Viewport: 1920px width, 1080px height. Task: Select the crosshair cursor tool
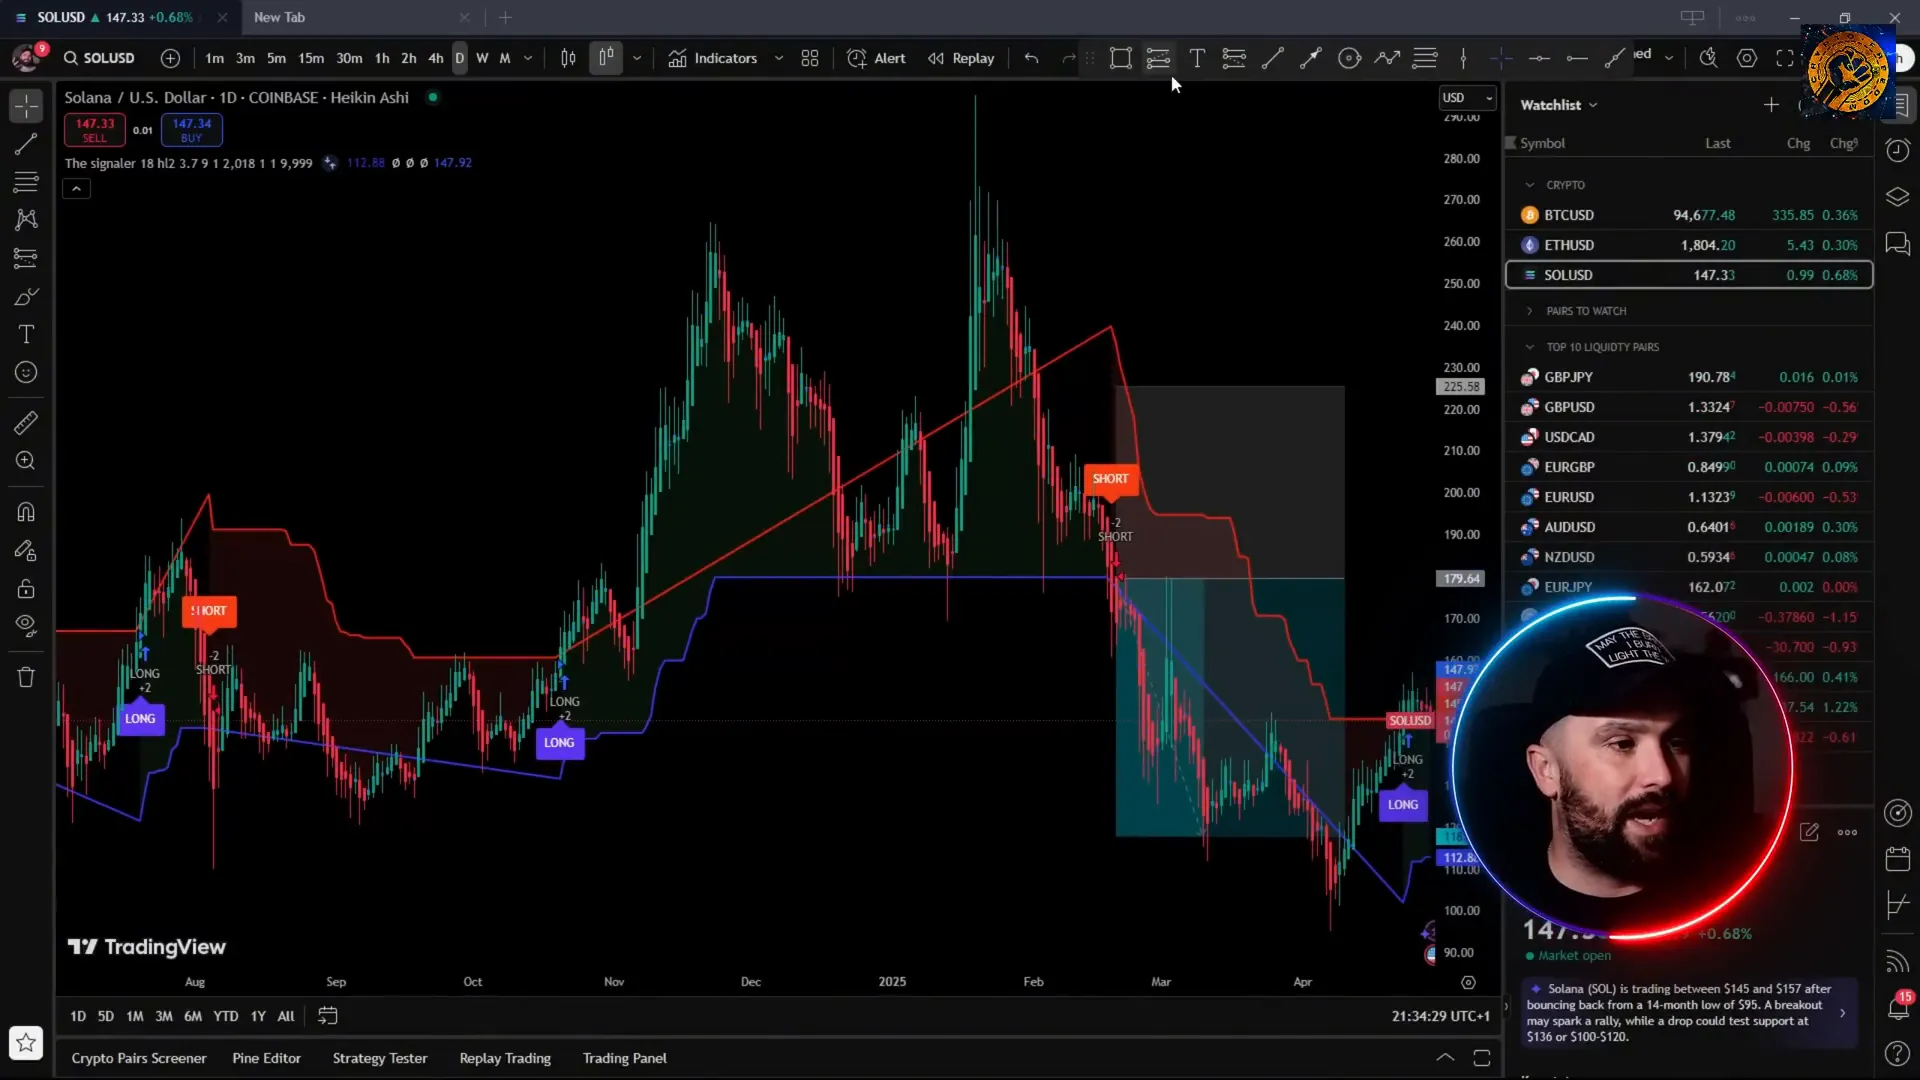click(x=26, y=105)
